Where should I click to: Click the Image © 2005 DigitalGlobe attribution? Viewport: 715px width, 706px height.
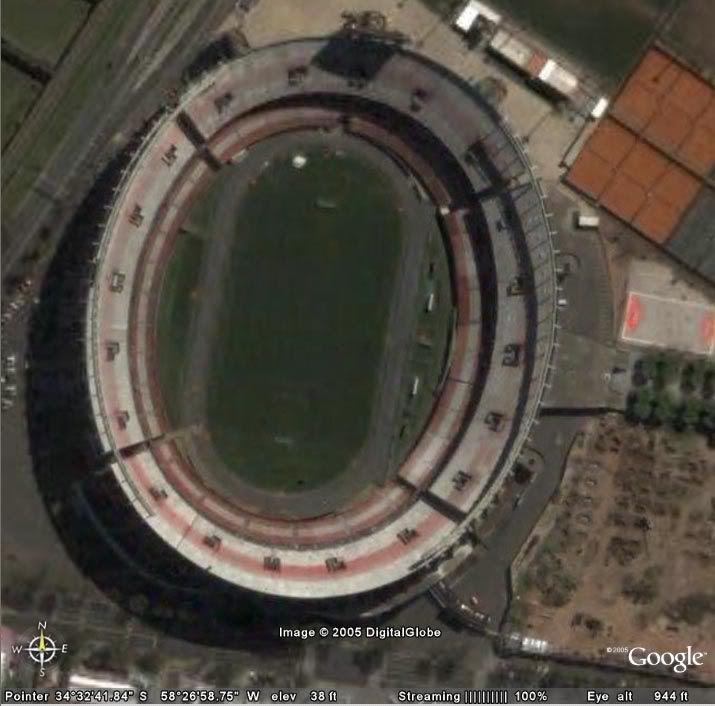pos(360,632)
